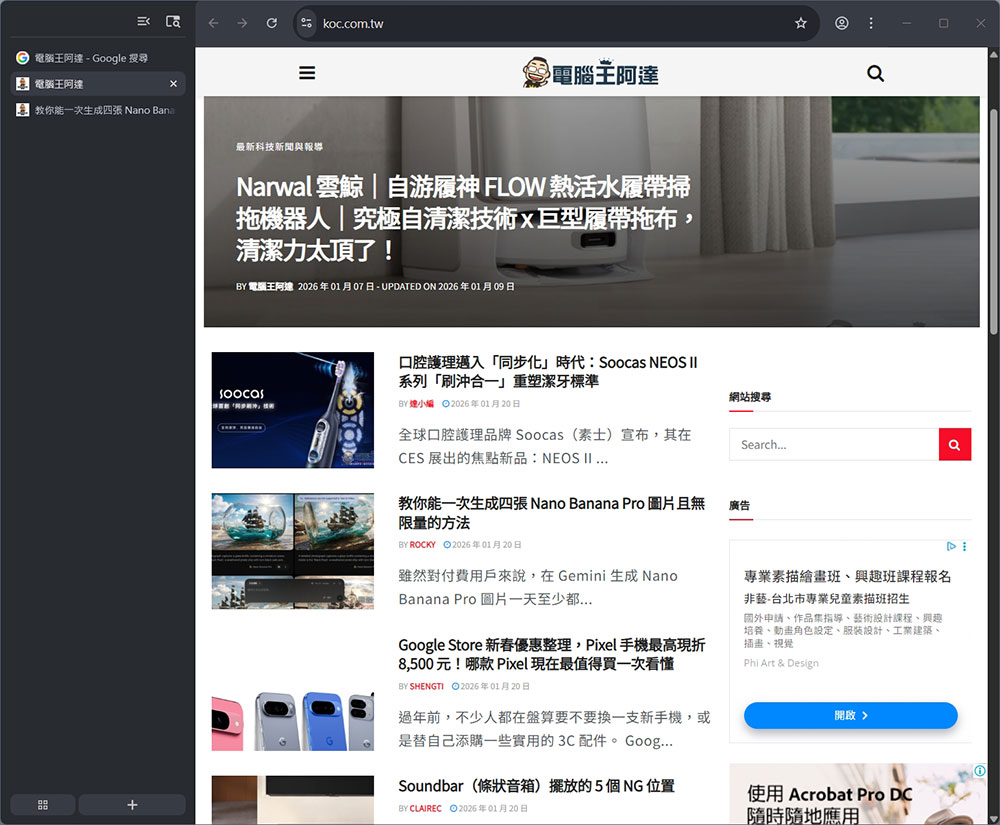Click the site header search magnifier
The height and width of the screenshot is (825, 1000).
(876, 73)
